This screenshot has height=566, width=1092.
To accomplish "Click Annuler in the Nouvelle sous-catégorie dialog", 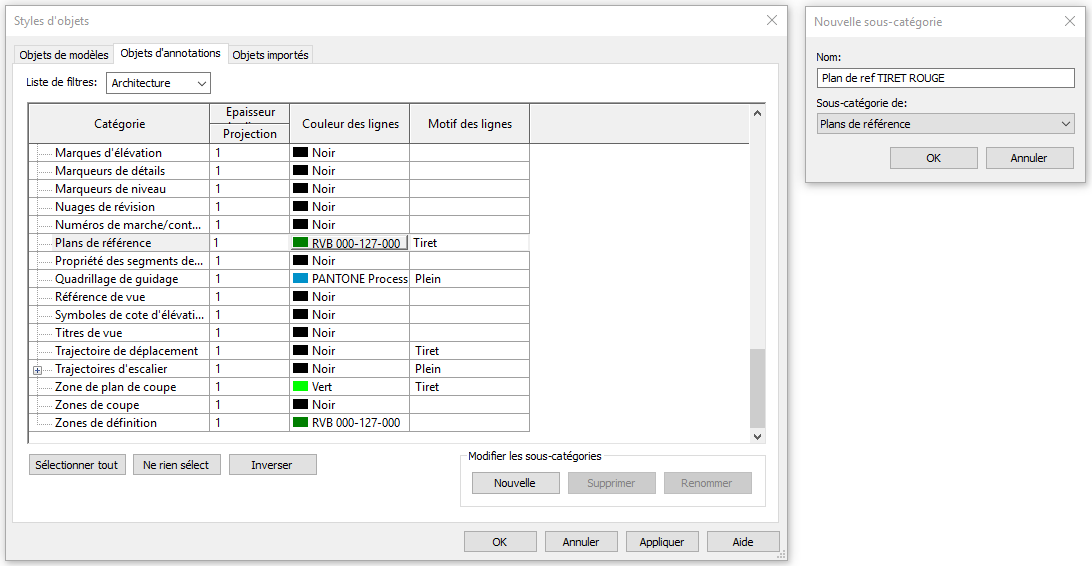I will click(x=1029, y=158).
